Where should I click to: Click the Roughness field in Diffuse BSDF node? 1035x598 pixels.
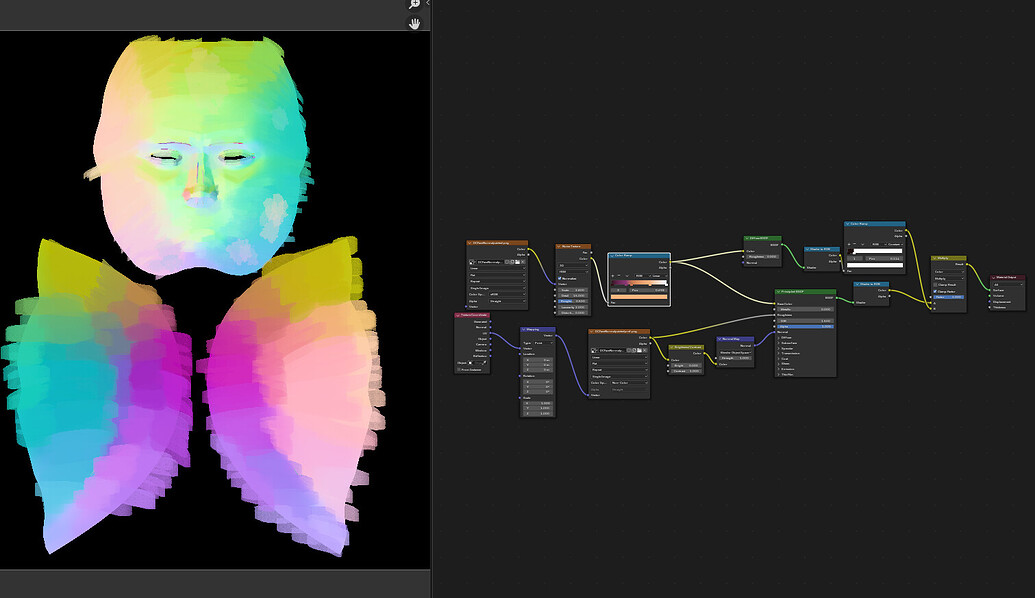[x=762, y=257]
